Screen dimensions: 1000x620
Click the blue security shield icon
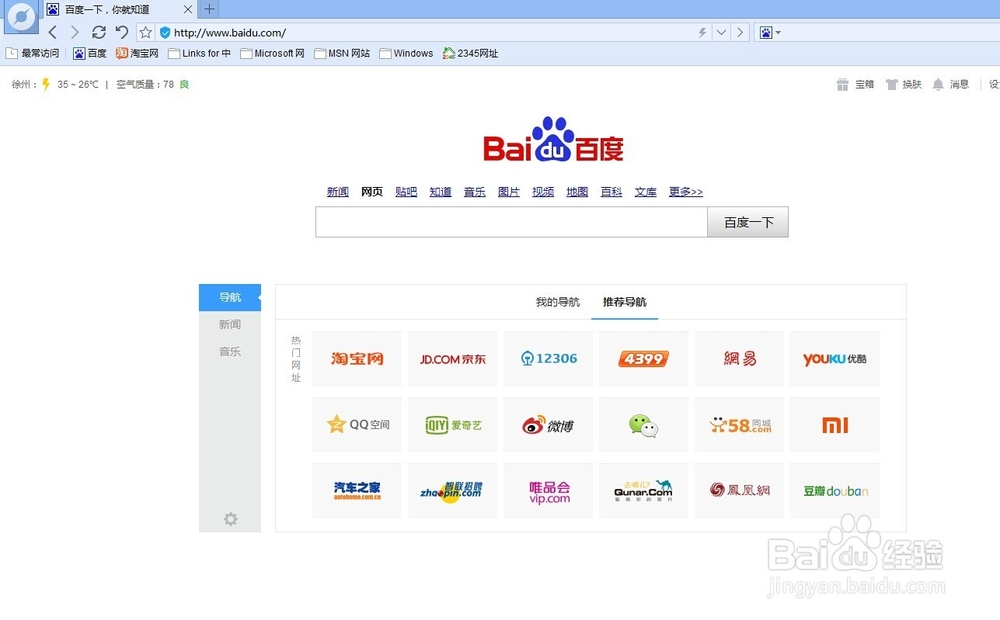coord(165,33)
